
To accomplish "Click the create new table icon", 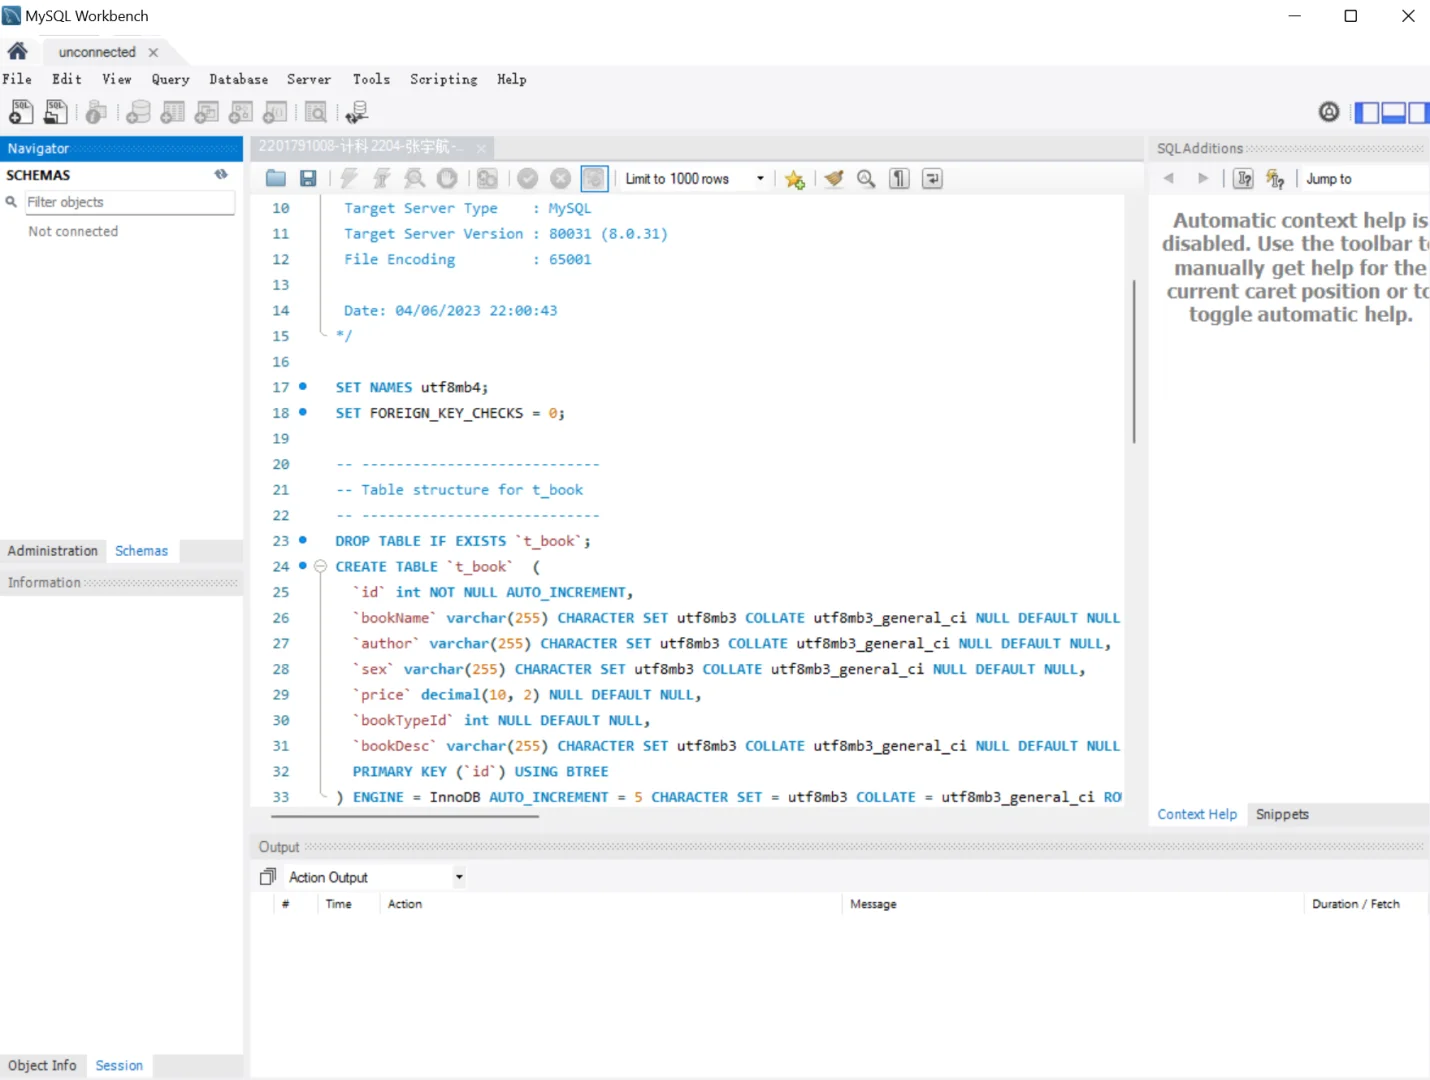I will click(173, 112).
